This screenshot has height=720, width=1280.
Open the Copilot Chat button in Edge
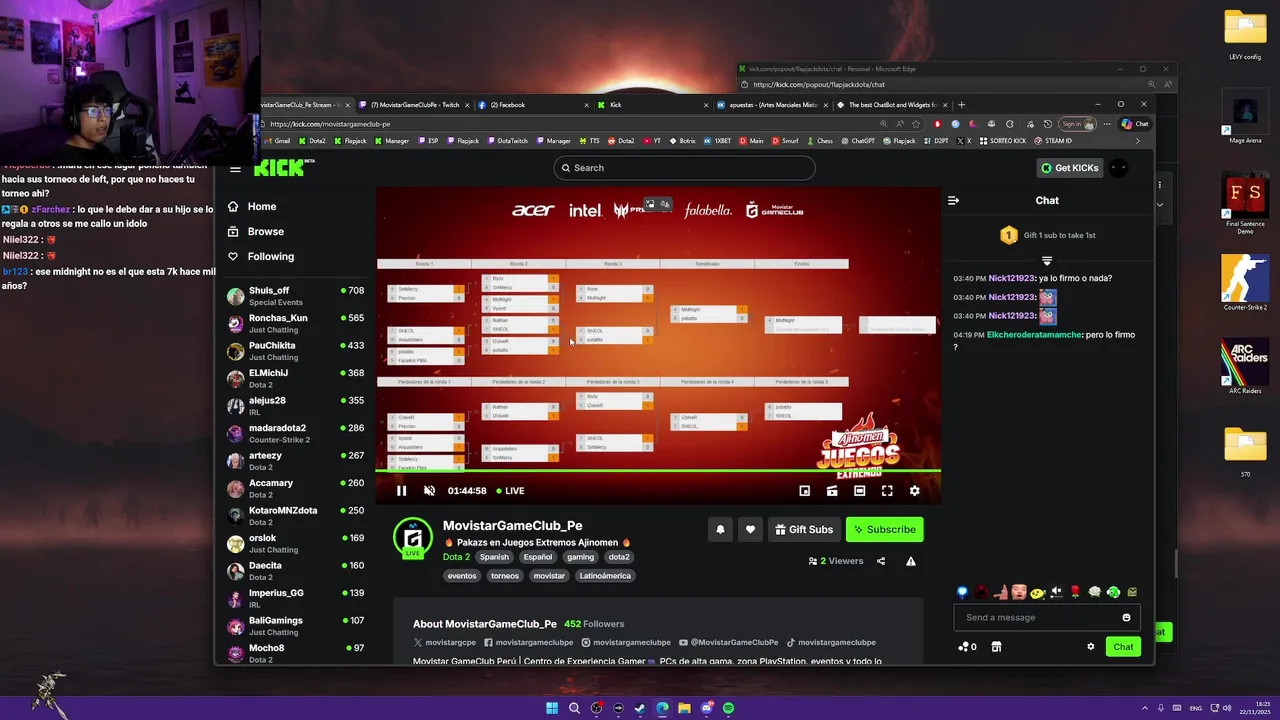pyautogui.click(x=1135, y=124)
